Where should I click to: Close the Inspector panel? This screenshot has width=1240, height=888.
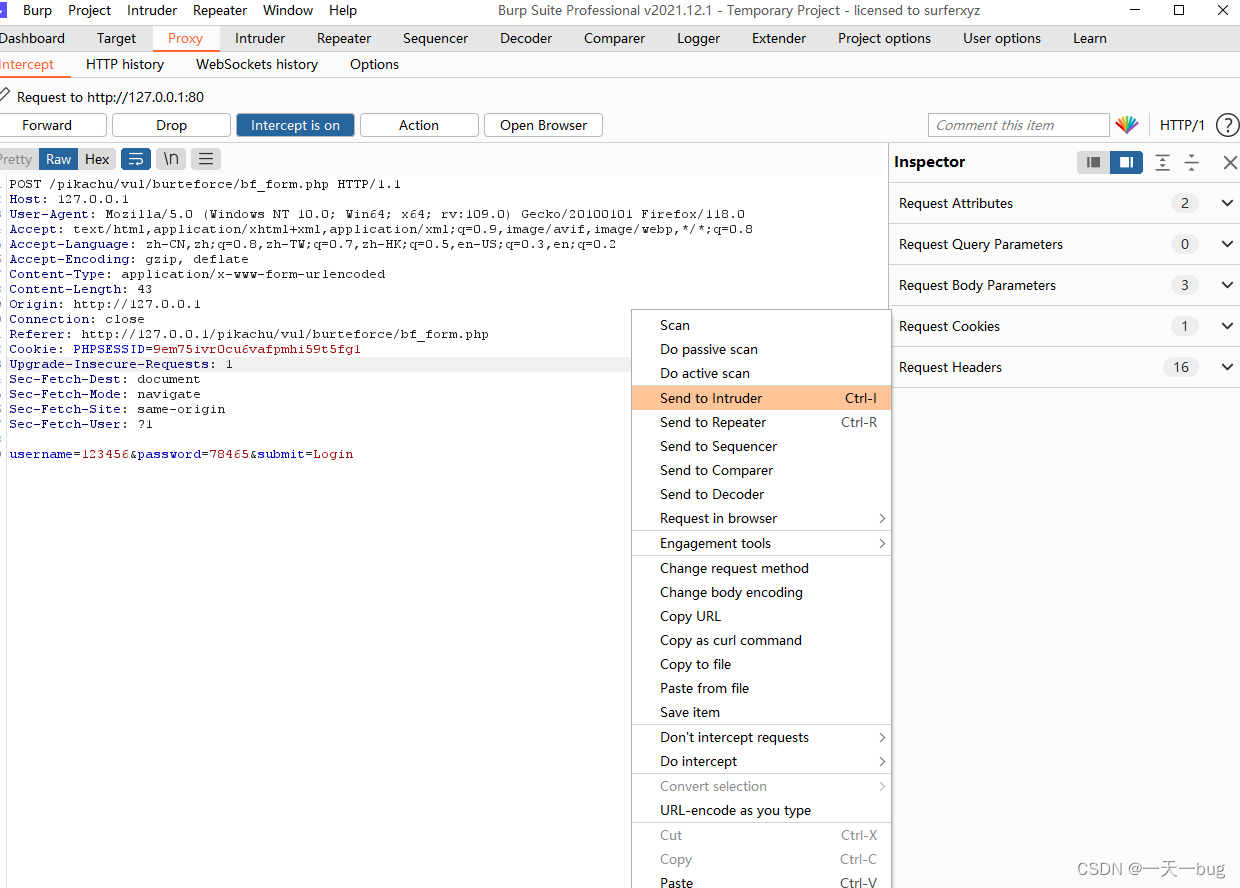point(1230,162)
